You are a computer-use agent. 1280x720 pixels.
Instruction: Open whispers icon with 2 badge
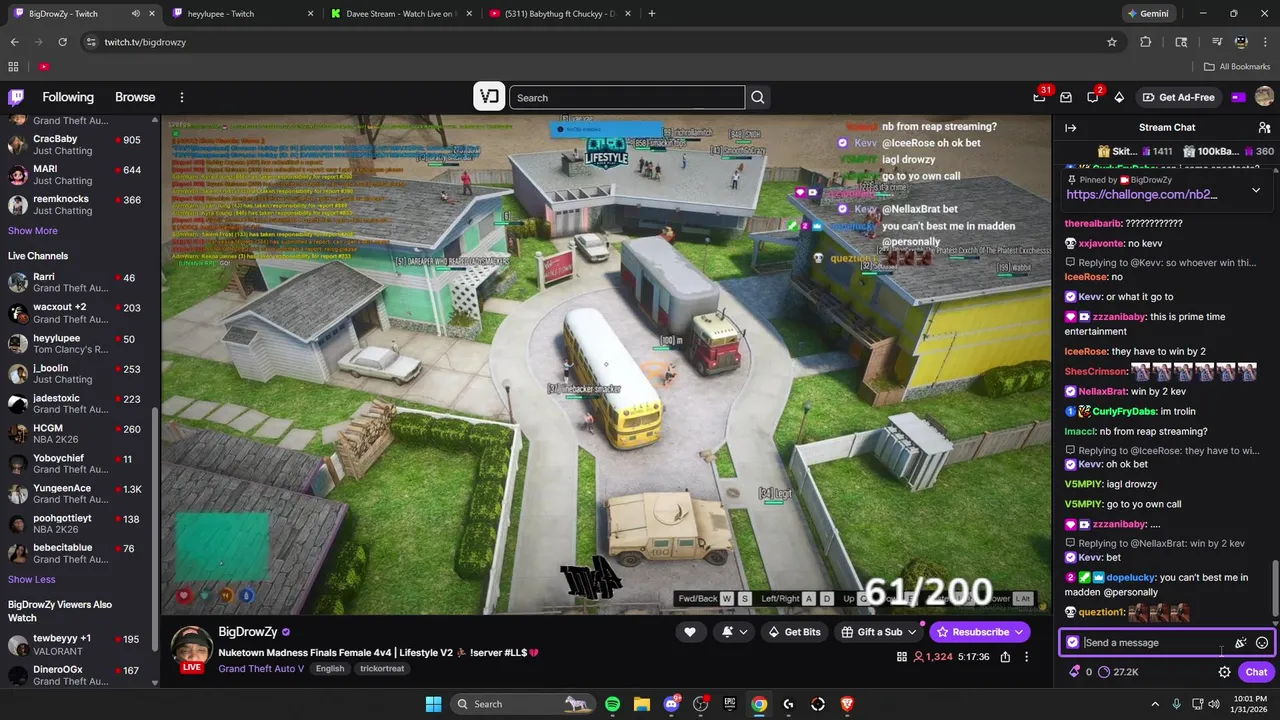[1092, 97]
